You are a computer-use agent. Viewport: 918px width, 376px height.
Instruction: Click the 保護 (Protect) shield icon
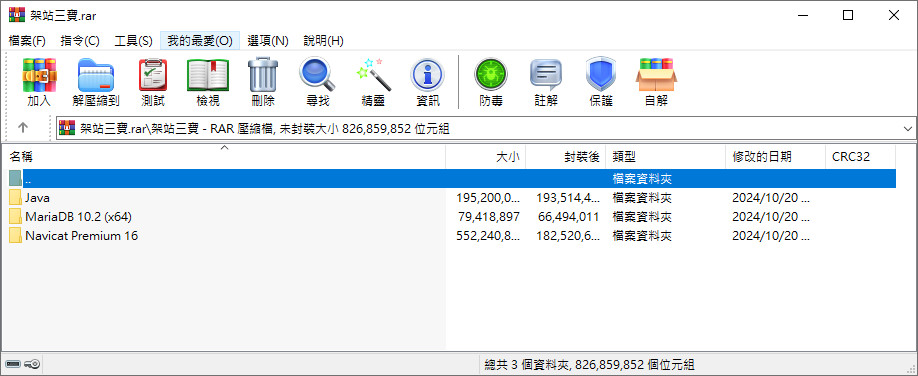601,74
